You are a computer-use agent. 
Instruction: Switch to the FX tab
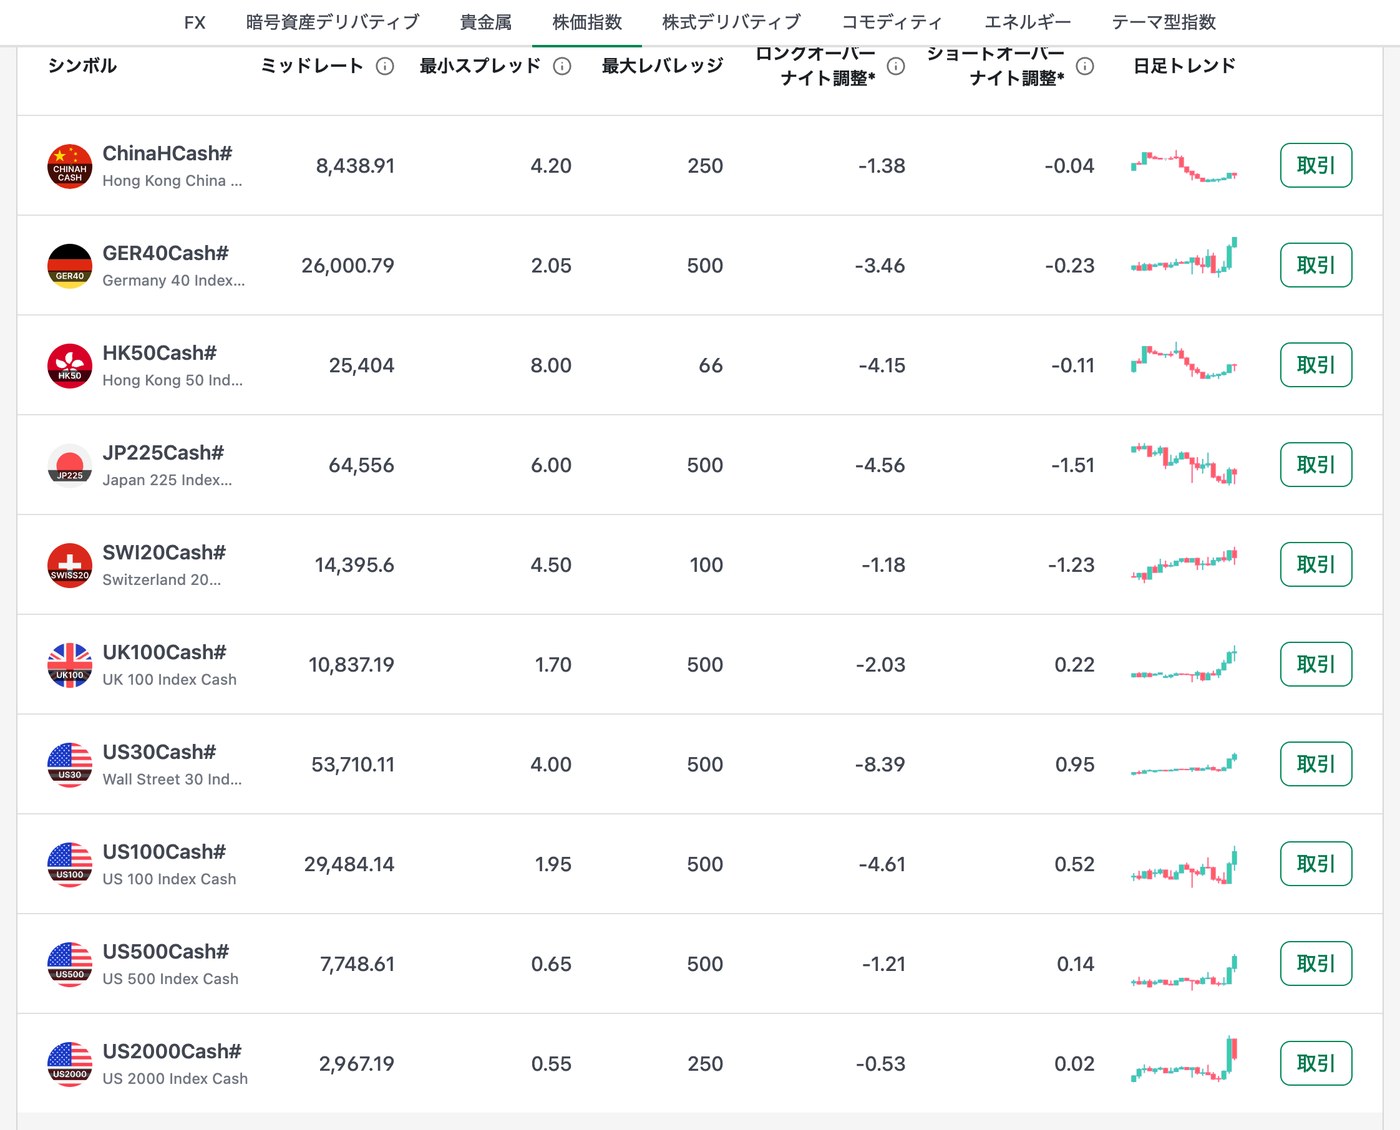click(x=195, y=22)
